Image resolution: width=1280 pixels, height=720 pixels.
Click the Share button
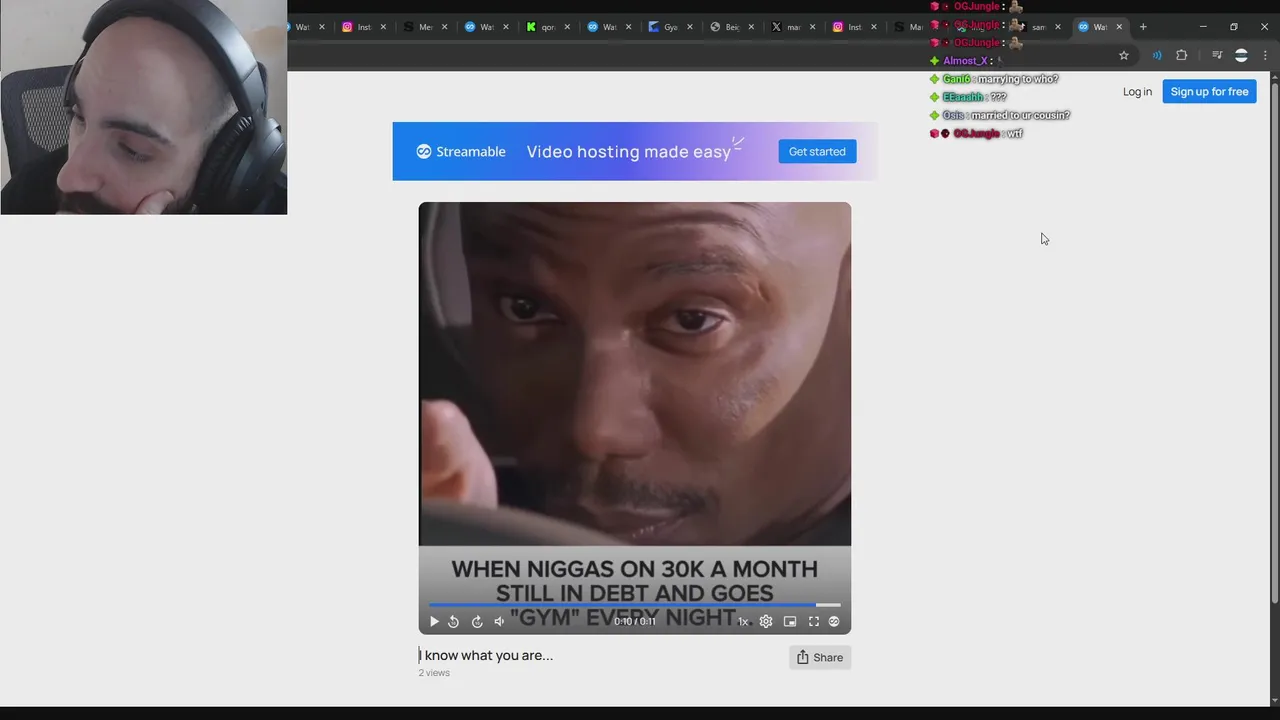[x=820, y=657]
